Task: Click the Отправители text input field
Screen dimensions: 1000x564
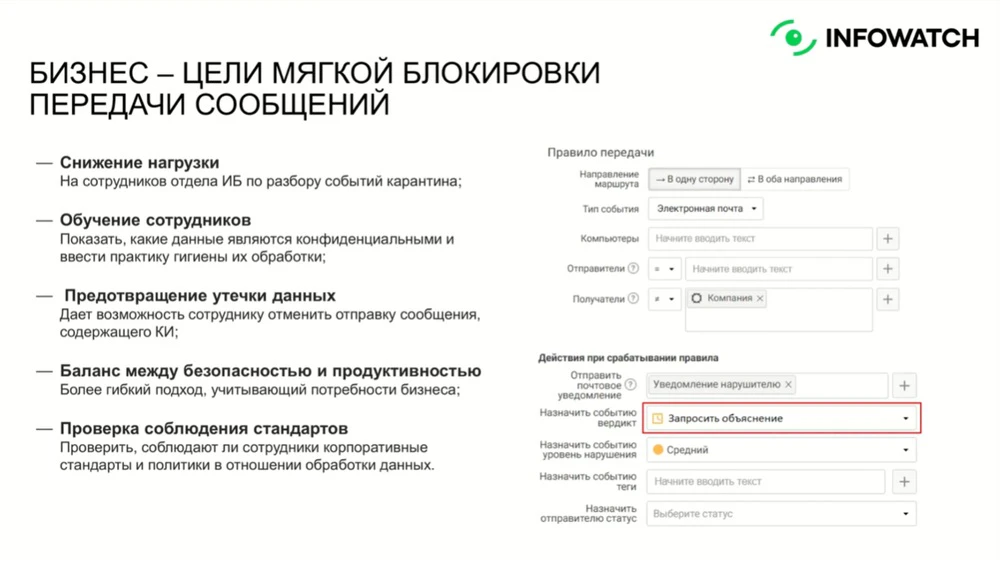Action: (779, 269)
